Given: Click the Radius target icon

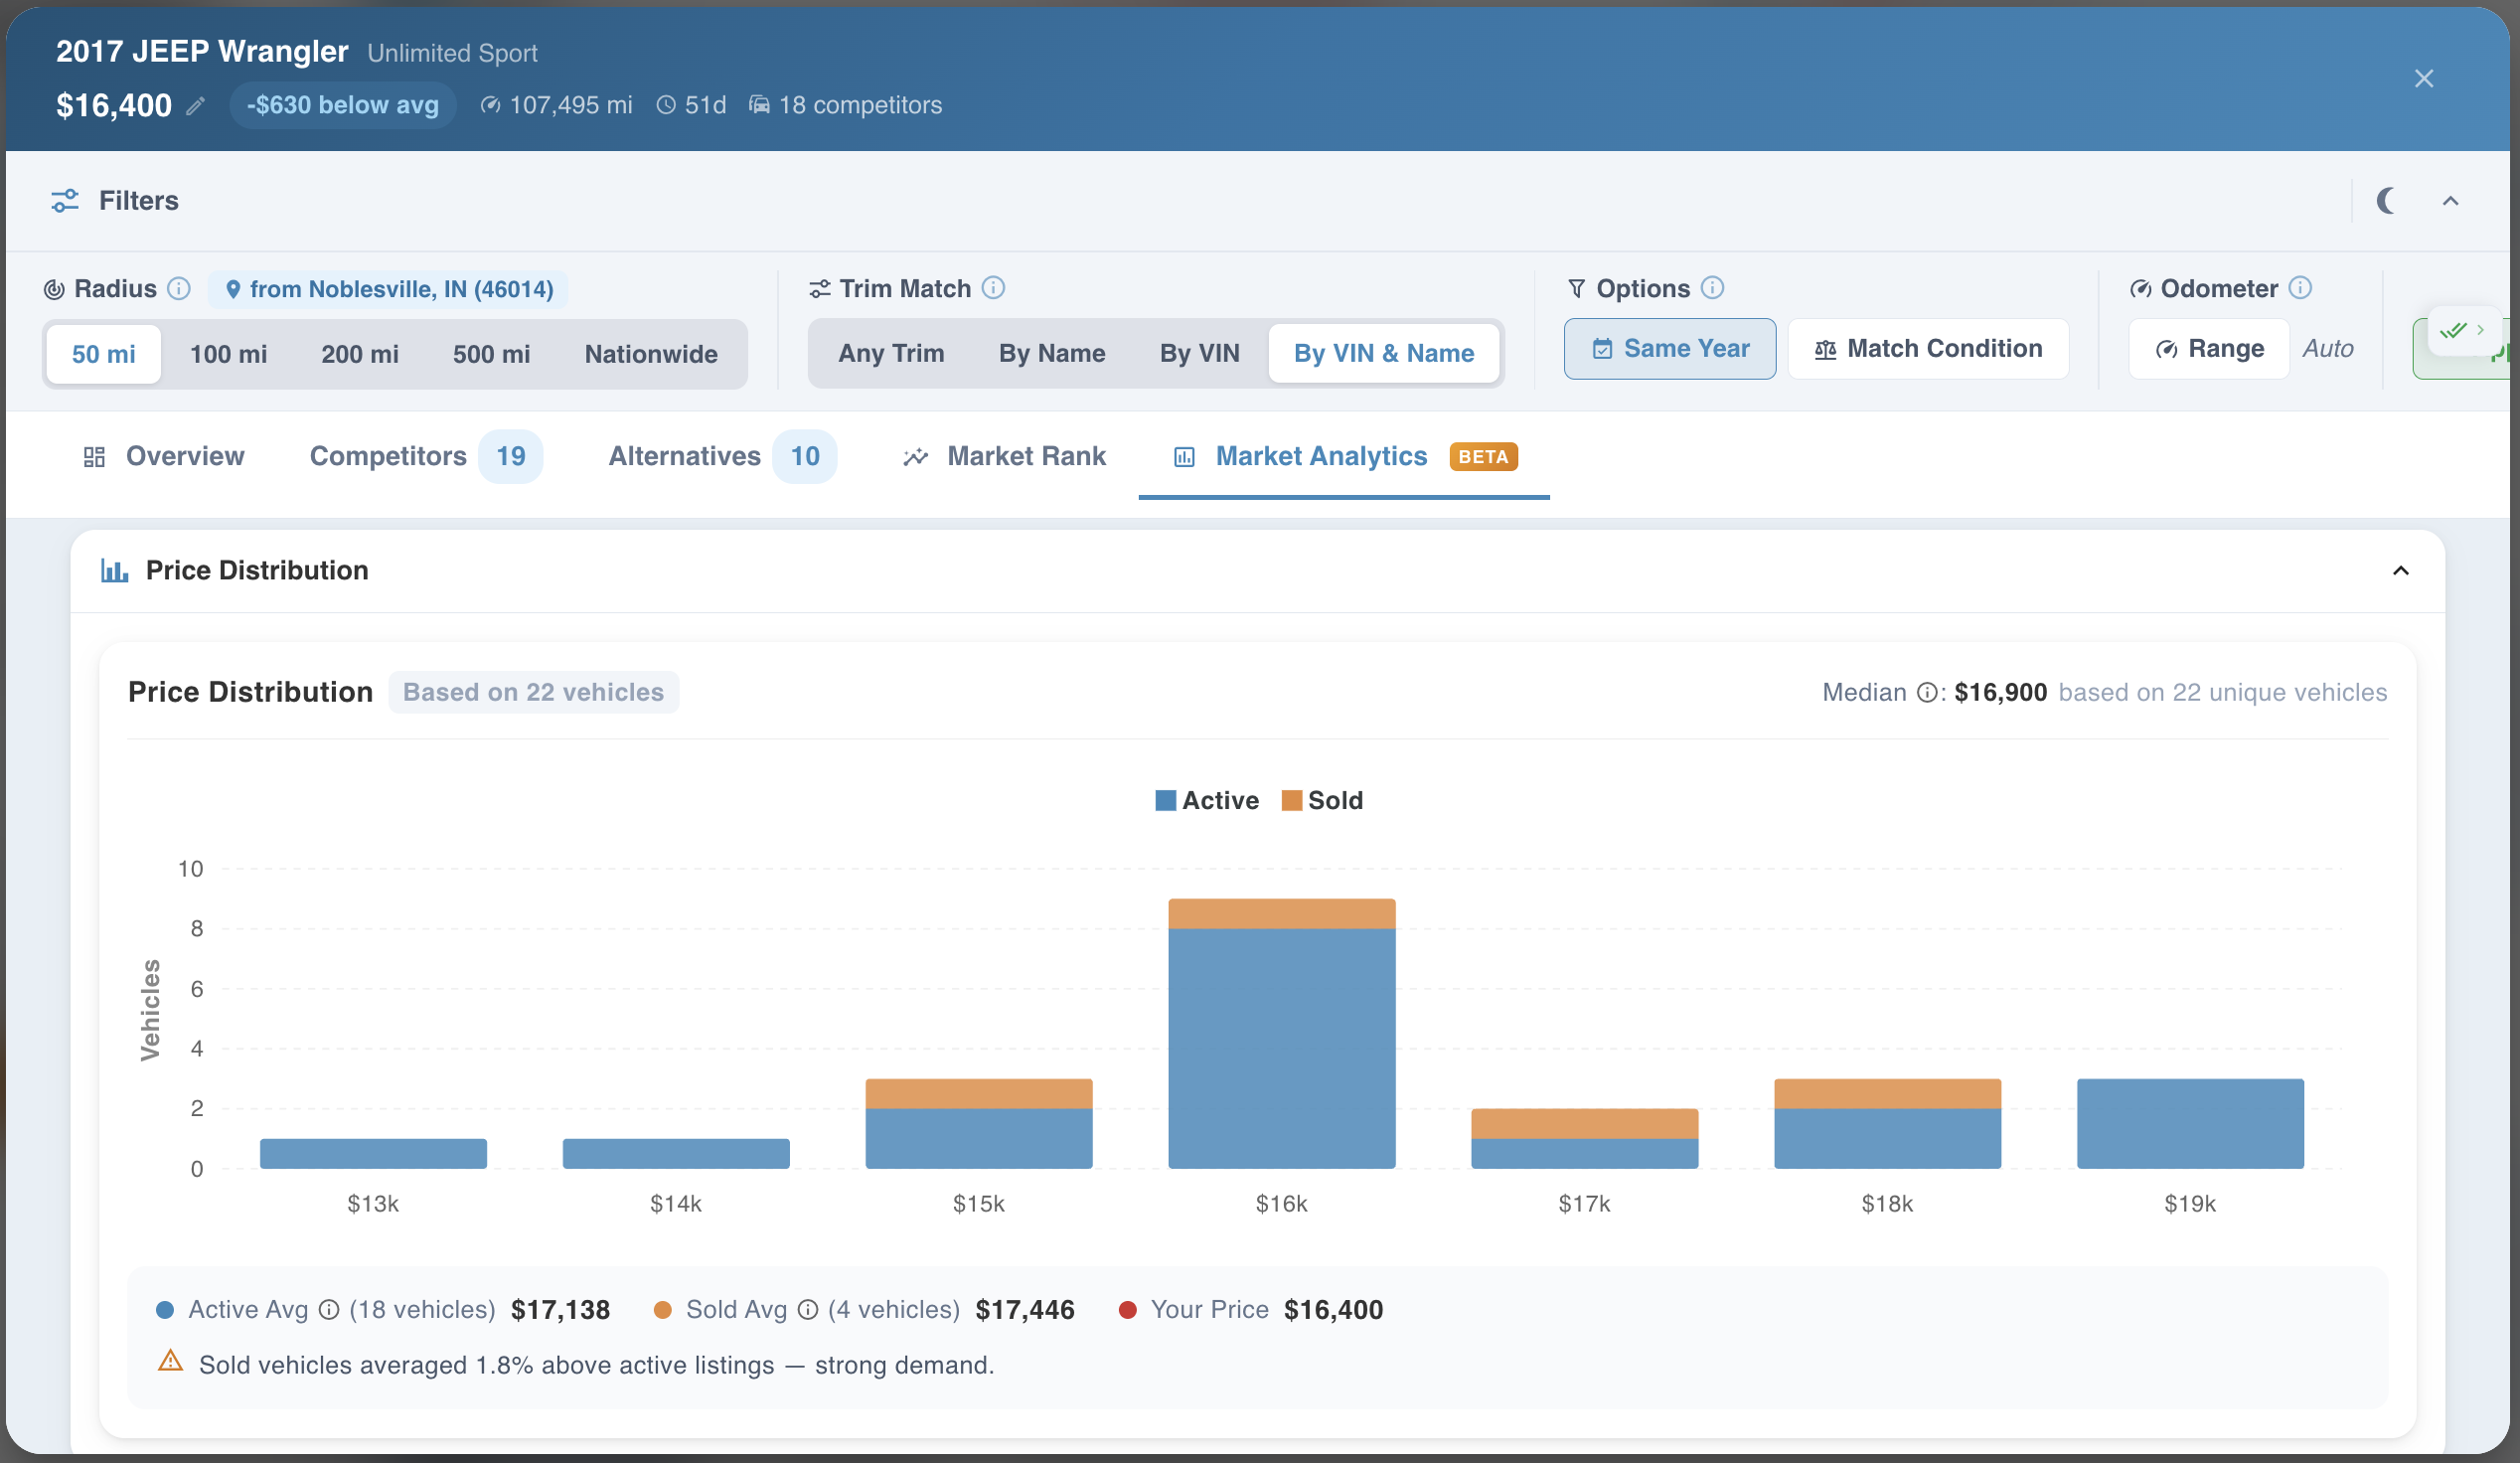Looking at the screenshot, I should click(x=54, y=290).
